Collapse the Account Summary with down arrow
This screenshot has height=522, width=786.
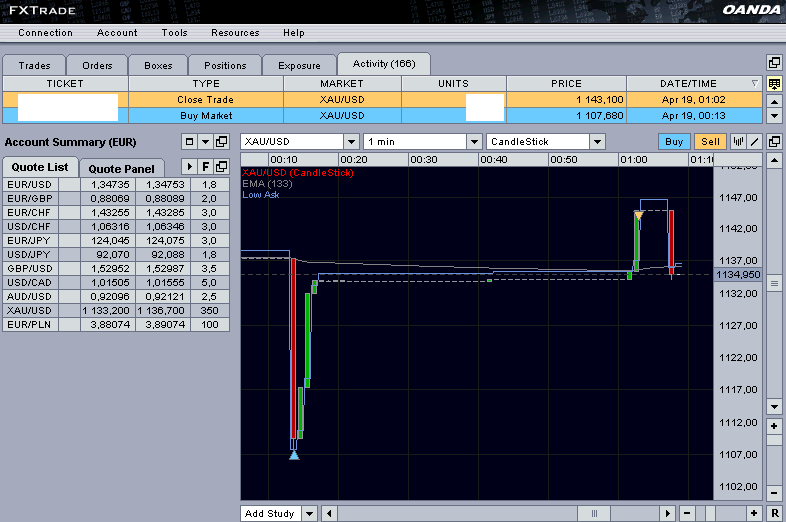(205, 142)
